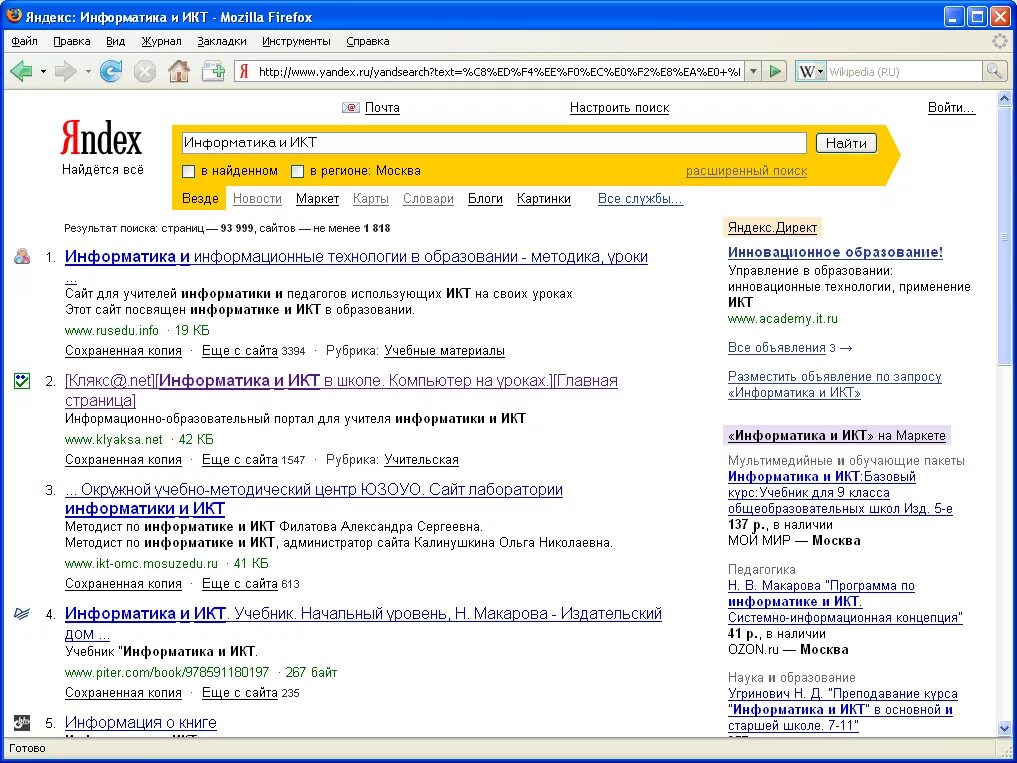Open 'Еще с сайта' for klyaksa.net result

click(x=239, y=459)
